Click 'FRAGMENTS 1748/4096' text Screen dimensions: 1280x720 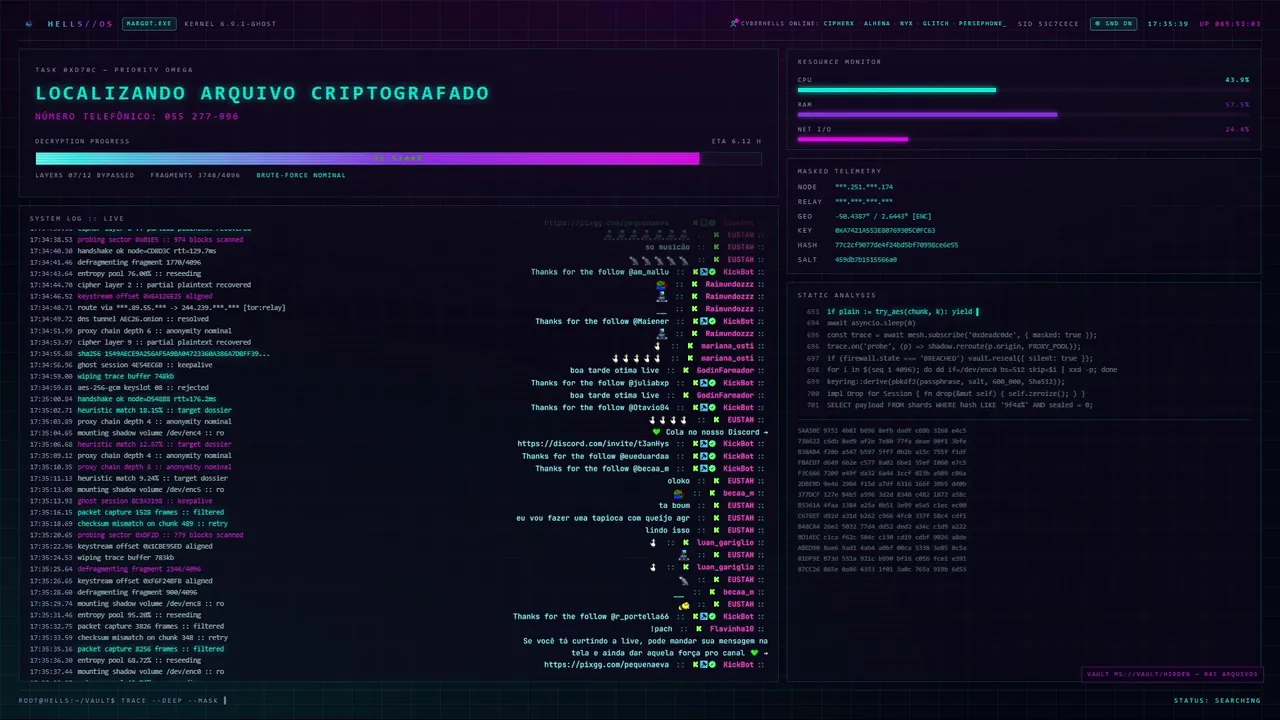tap(196, 175)
